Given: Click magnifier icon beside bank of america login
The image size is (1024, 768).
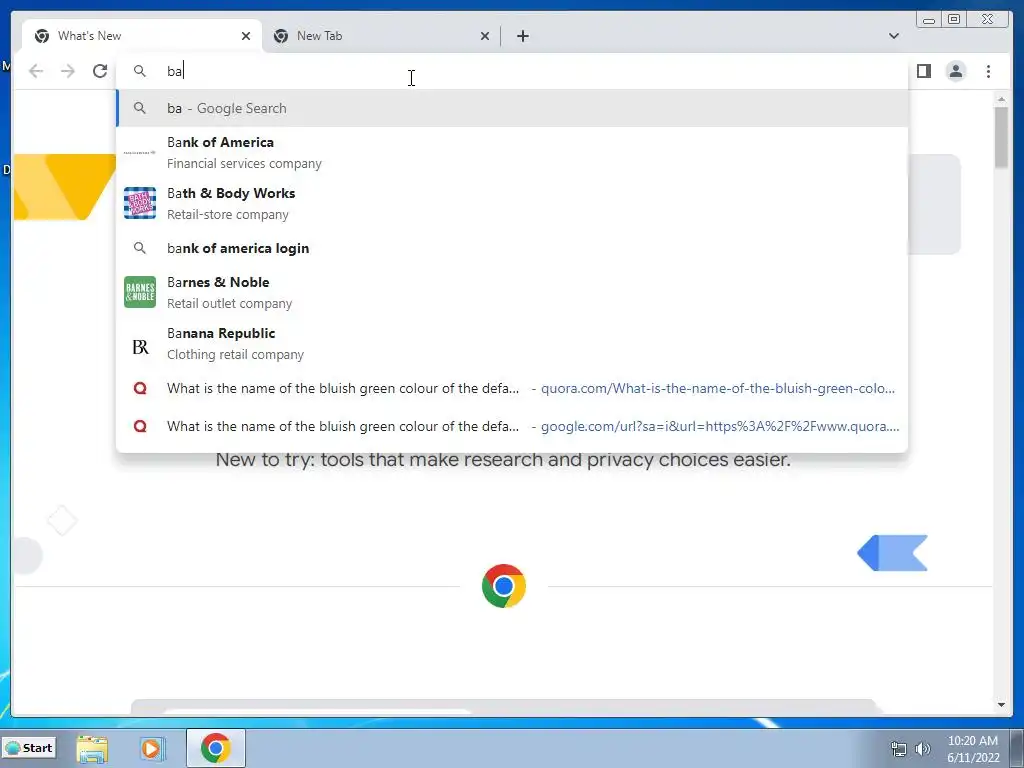Looking at the screenshot, I should pyautogui.click(x=140, y=248).
